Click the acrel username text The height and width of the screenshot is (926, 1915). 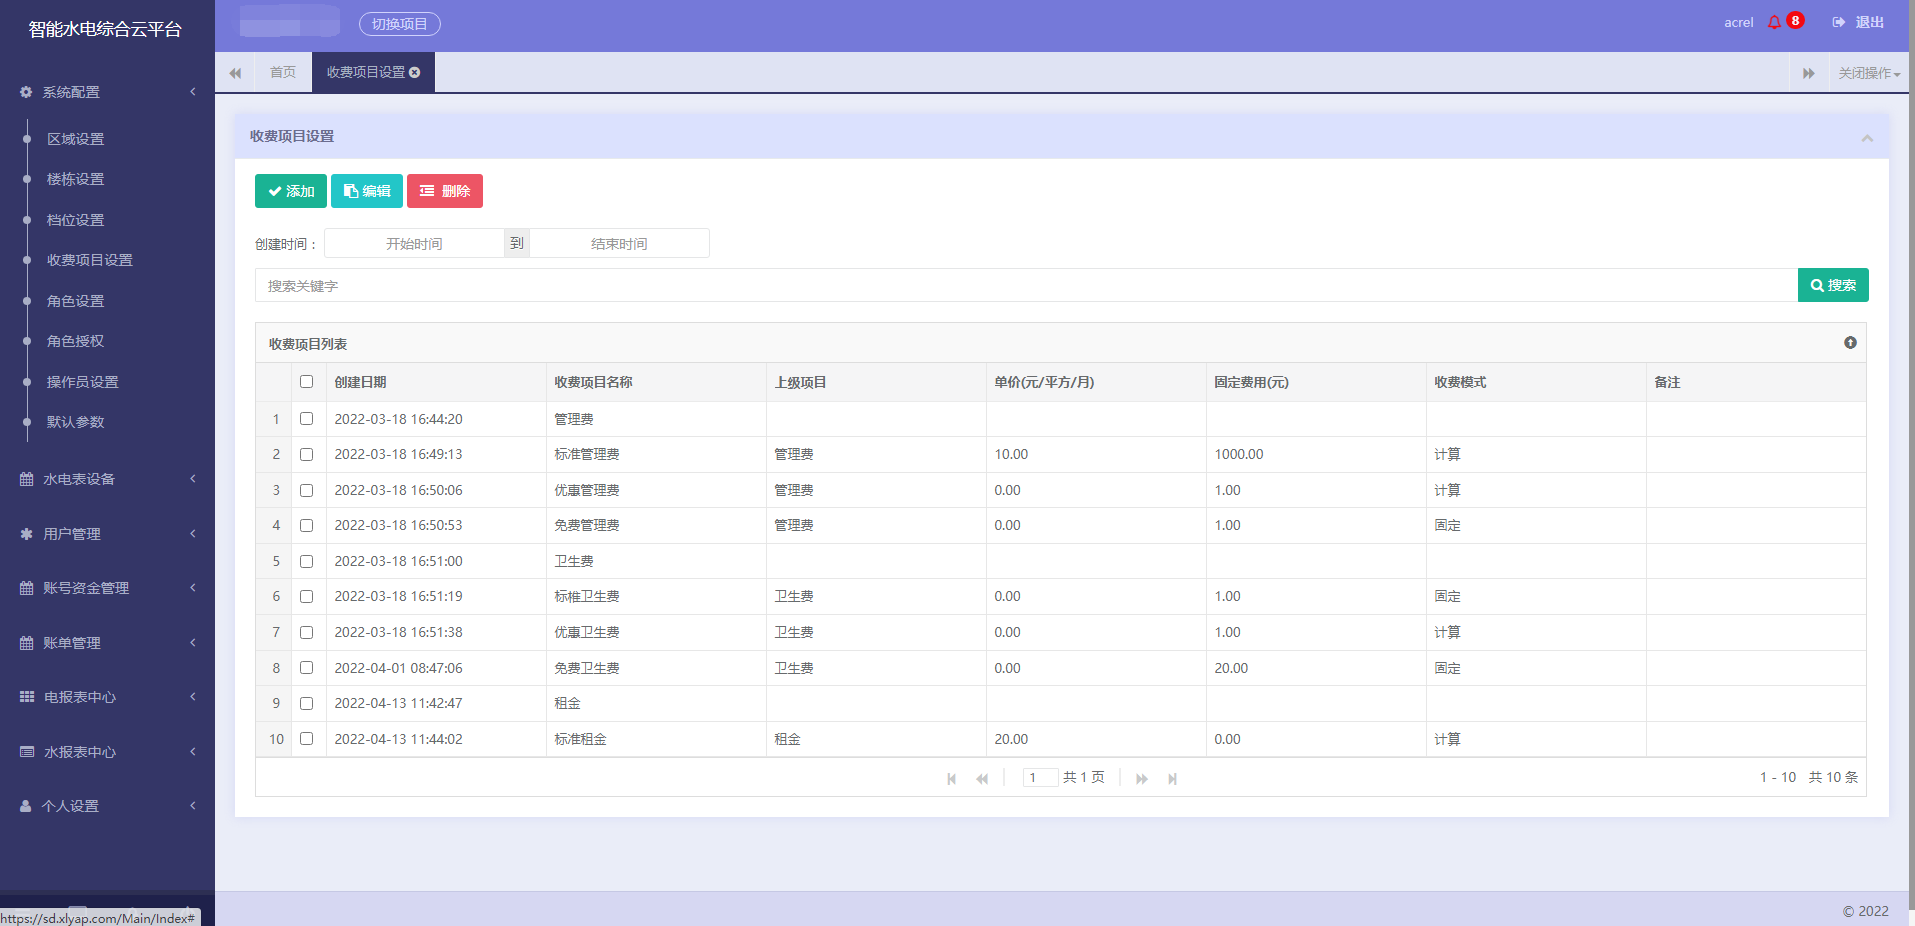click(x=1738, y=22)
